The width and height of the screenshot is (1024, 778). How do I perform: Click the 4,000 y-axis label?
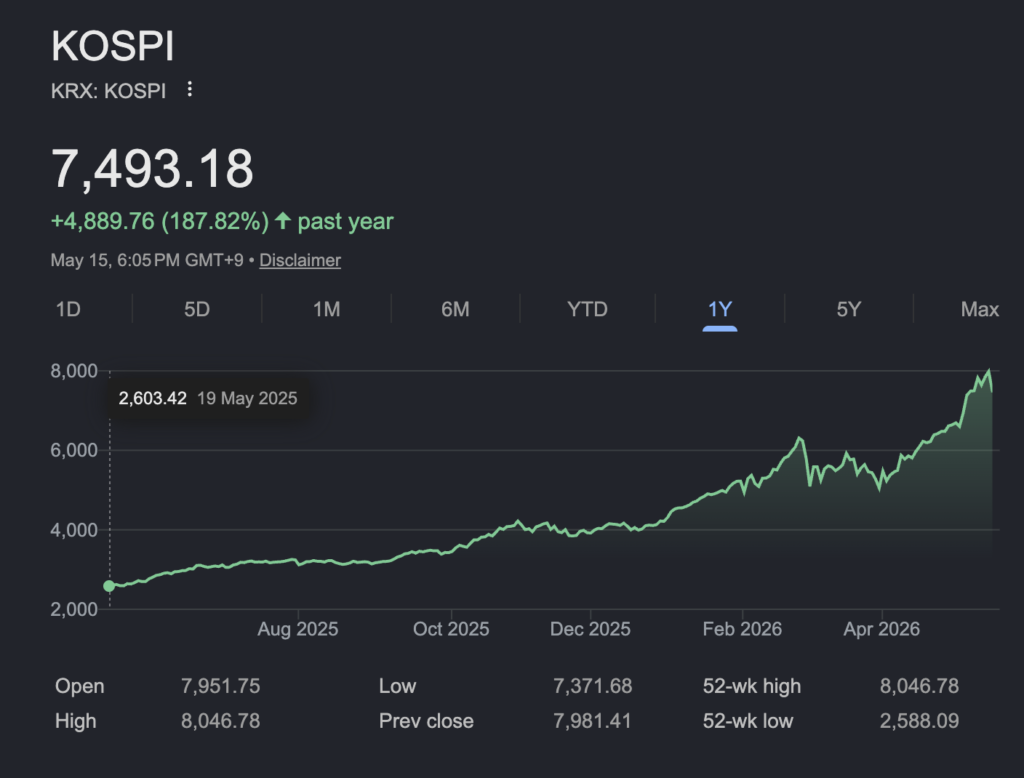coord(74,530)
